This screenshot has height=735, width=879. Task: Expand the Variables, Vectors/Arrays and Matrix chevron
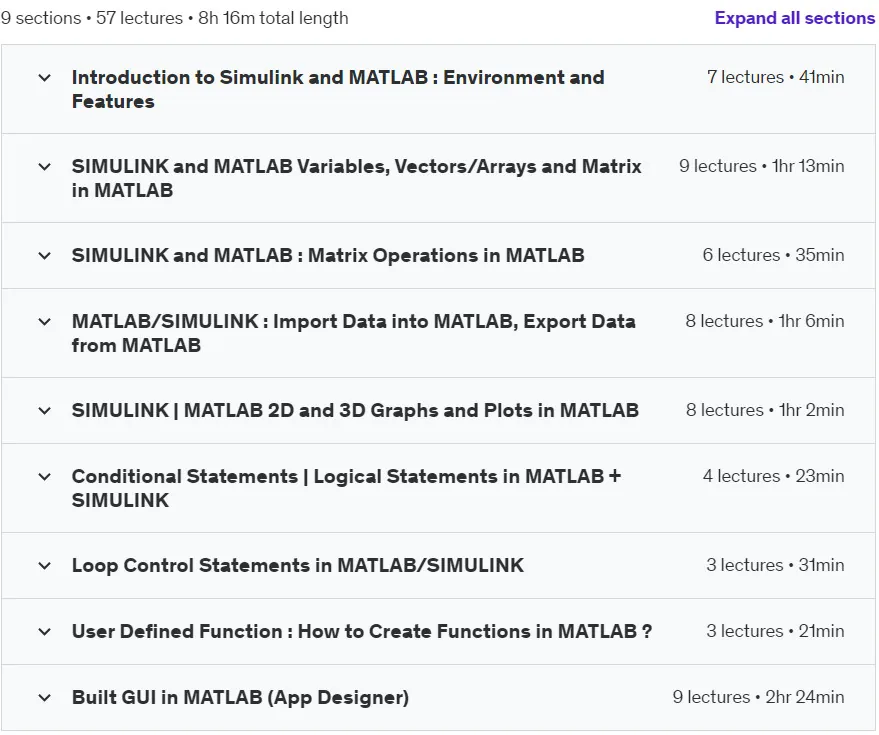[45, 167]
